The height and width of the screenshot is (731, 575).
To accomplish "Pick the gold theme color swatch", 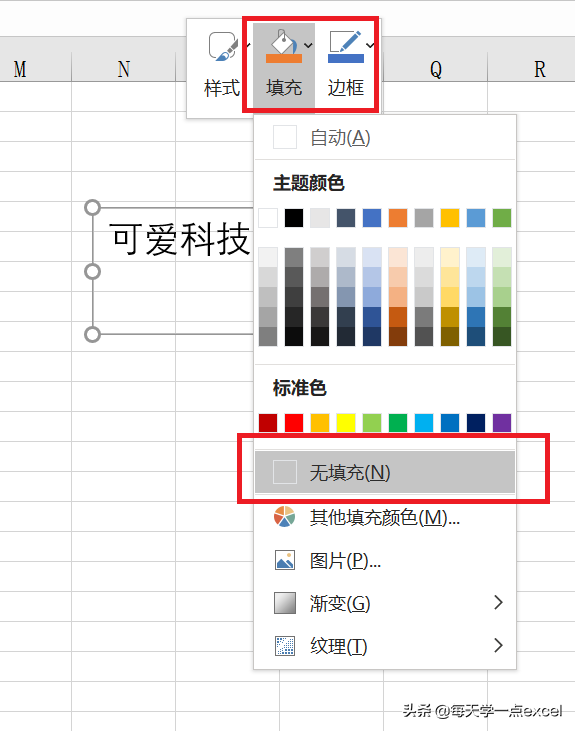I will coord(450,218).
